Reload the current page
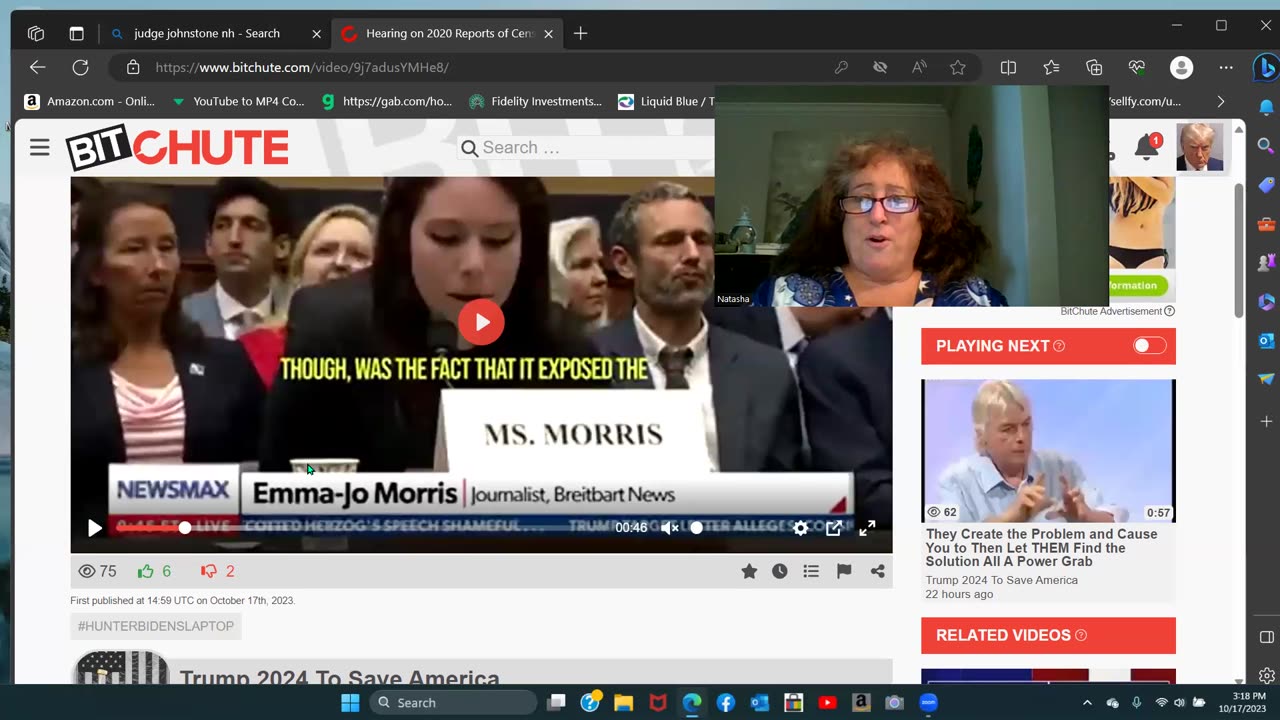 tap(80, 67)
